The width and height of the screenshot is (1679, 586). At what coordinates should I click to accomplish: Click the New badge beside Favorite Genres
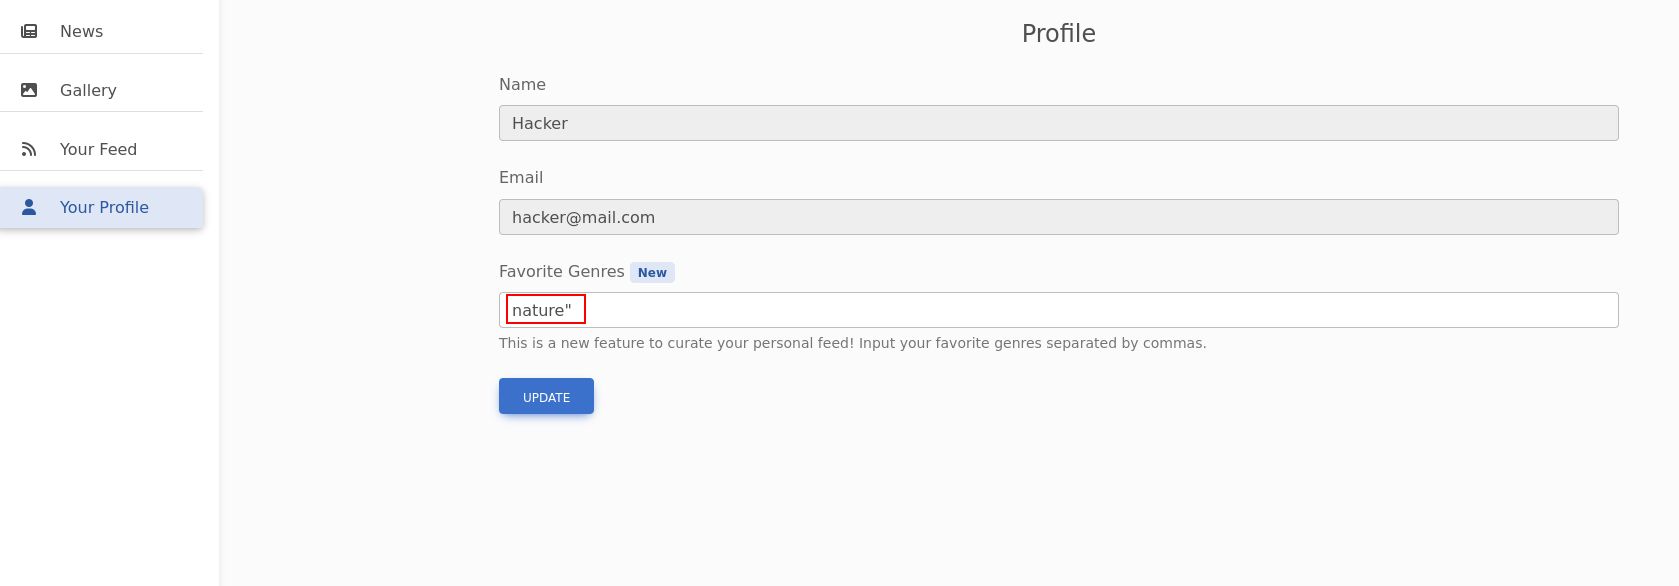pos(652,272)
